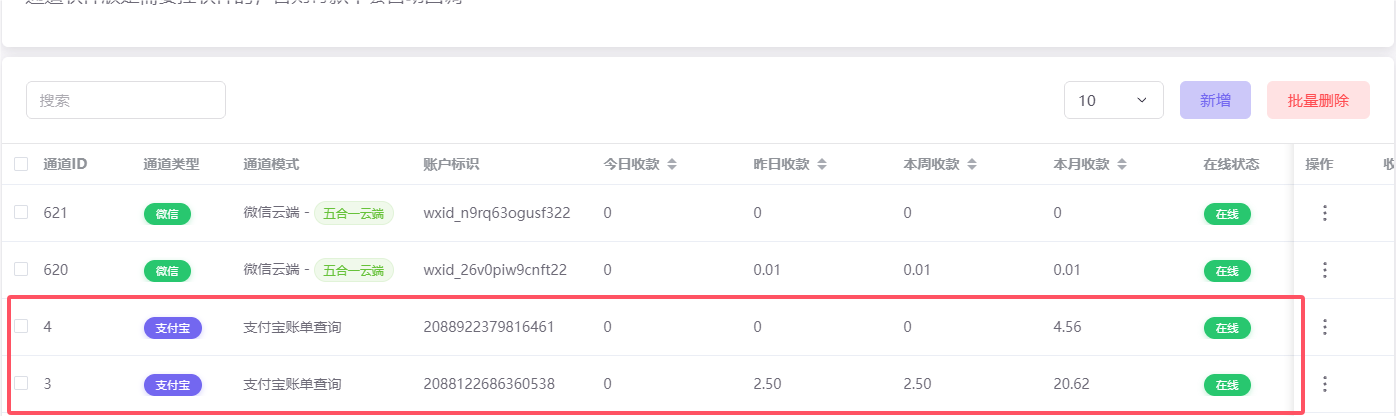Viewport: 1396px width, 416px height.
Task: Click the 在线 status badge for channel 4
Action: (1227, 328)
